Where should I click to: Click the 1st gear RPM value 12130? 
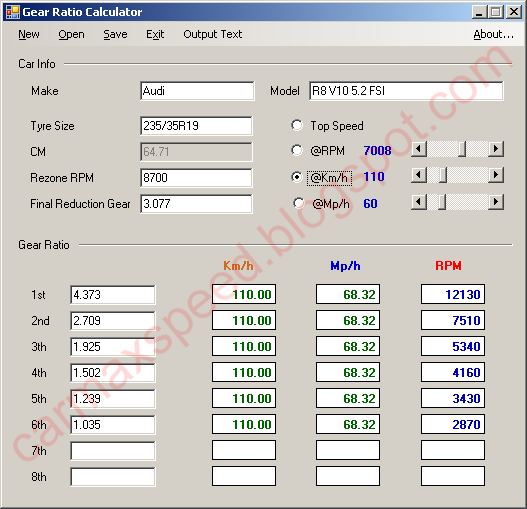[453, 294]
